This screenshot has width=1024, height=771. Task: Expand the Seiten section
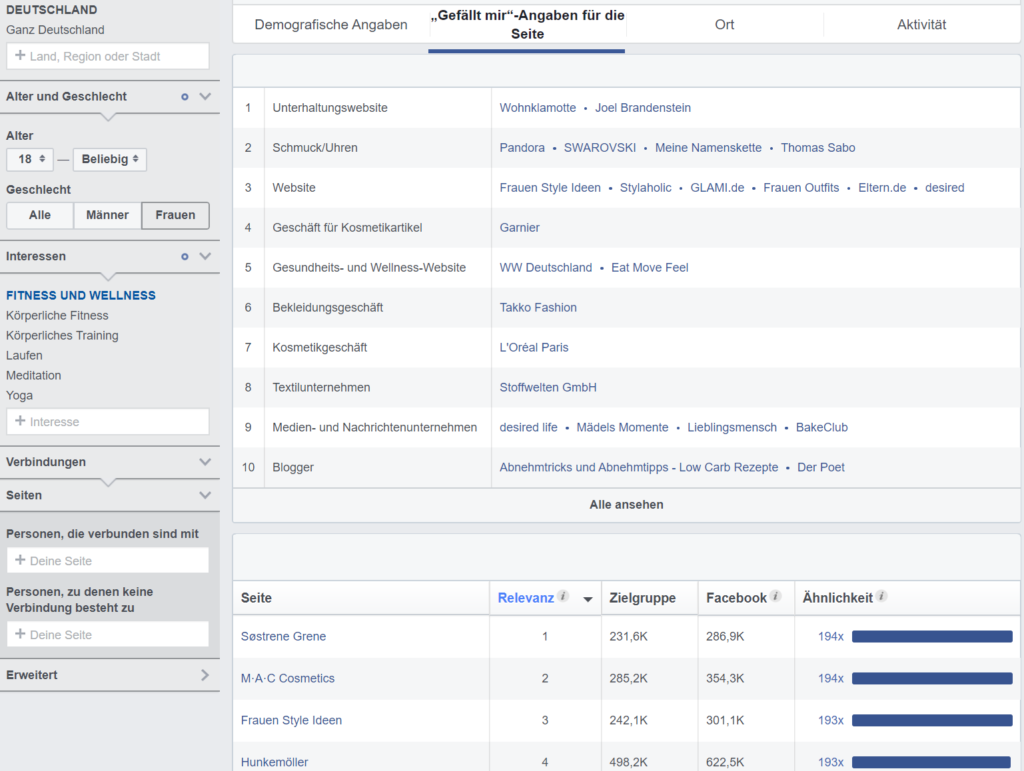[x=205, y=496]
